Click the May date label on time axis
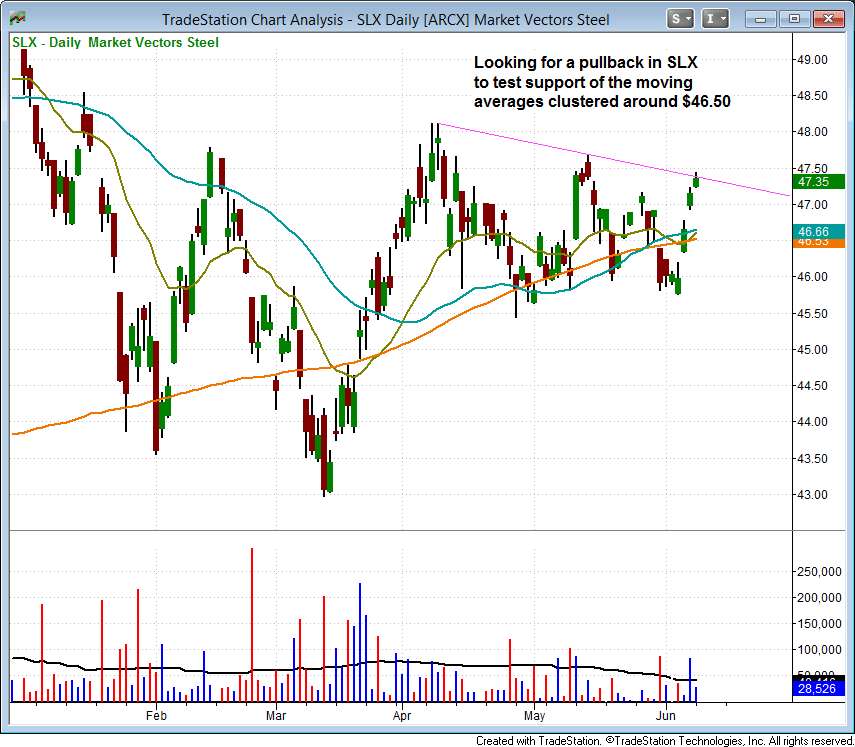 pyautogui.click(x=534, y=715)
